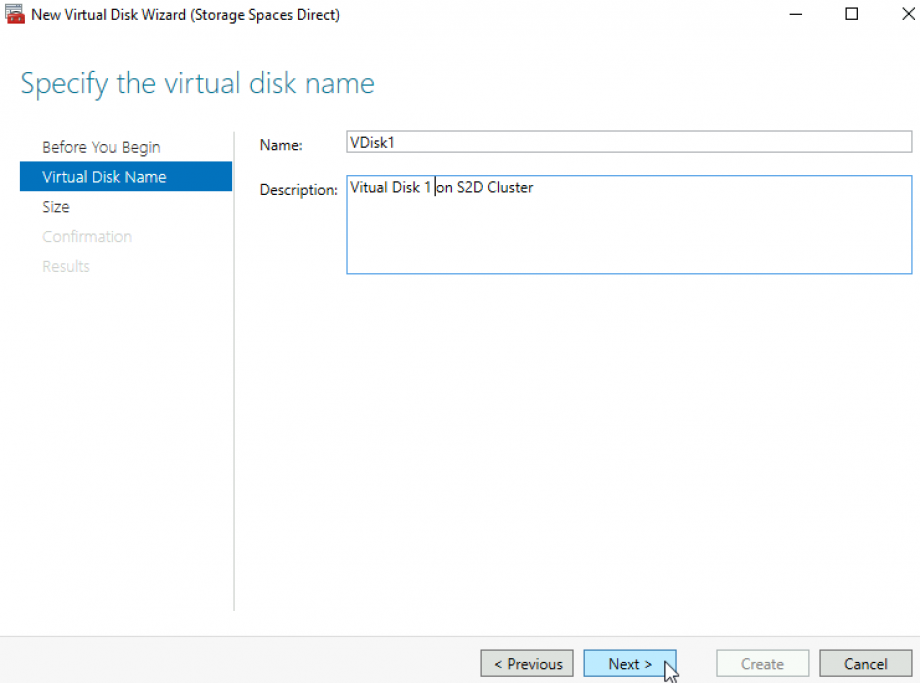Screen dimensions: 920x683
Task: Select the "Before You Begin" step
Action: [101, 147]
